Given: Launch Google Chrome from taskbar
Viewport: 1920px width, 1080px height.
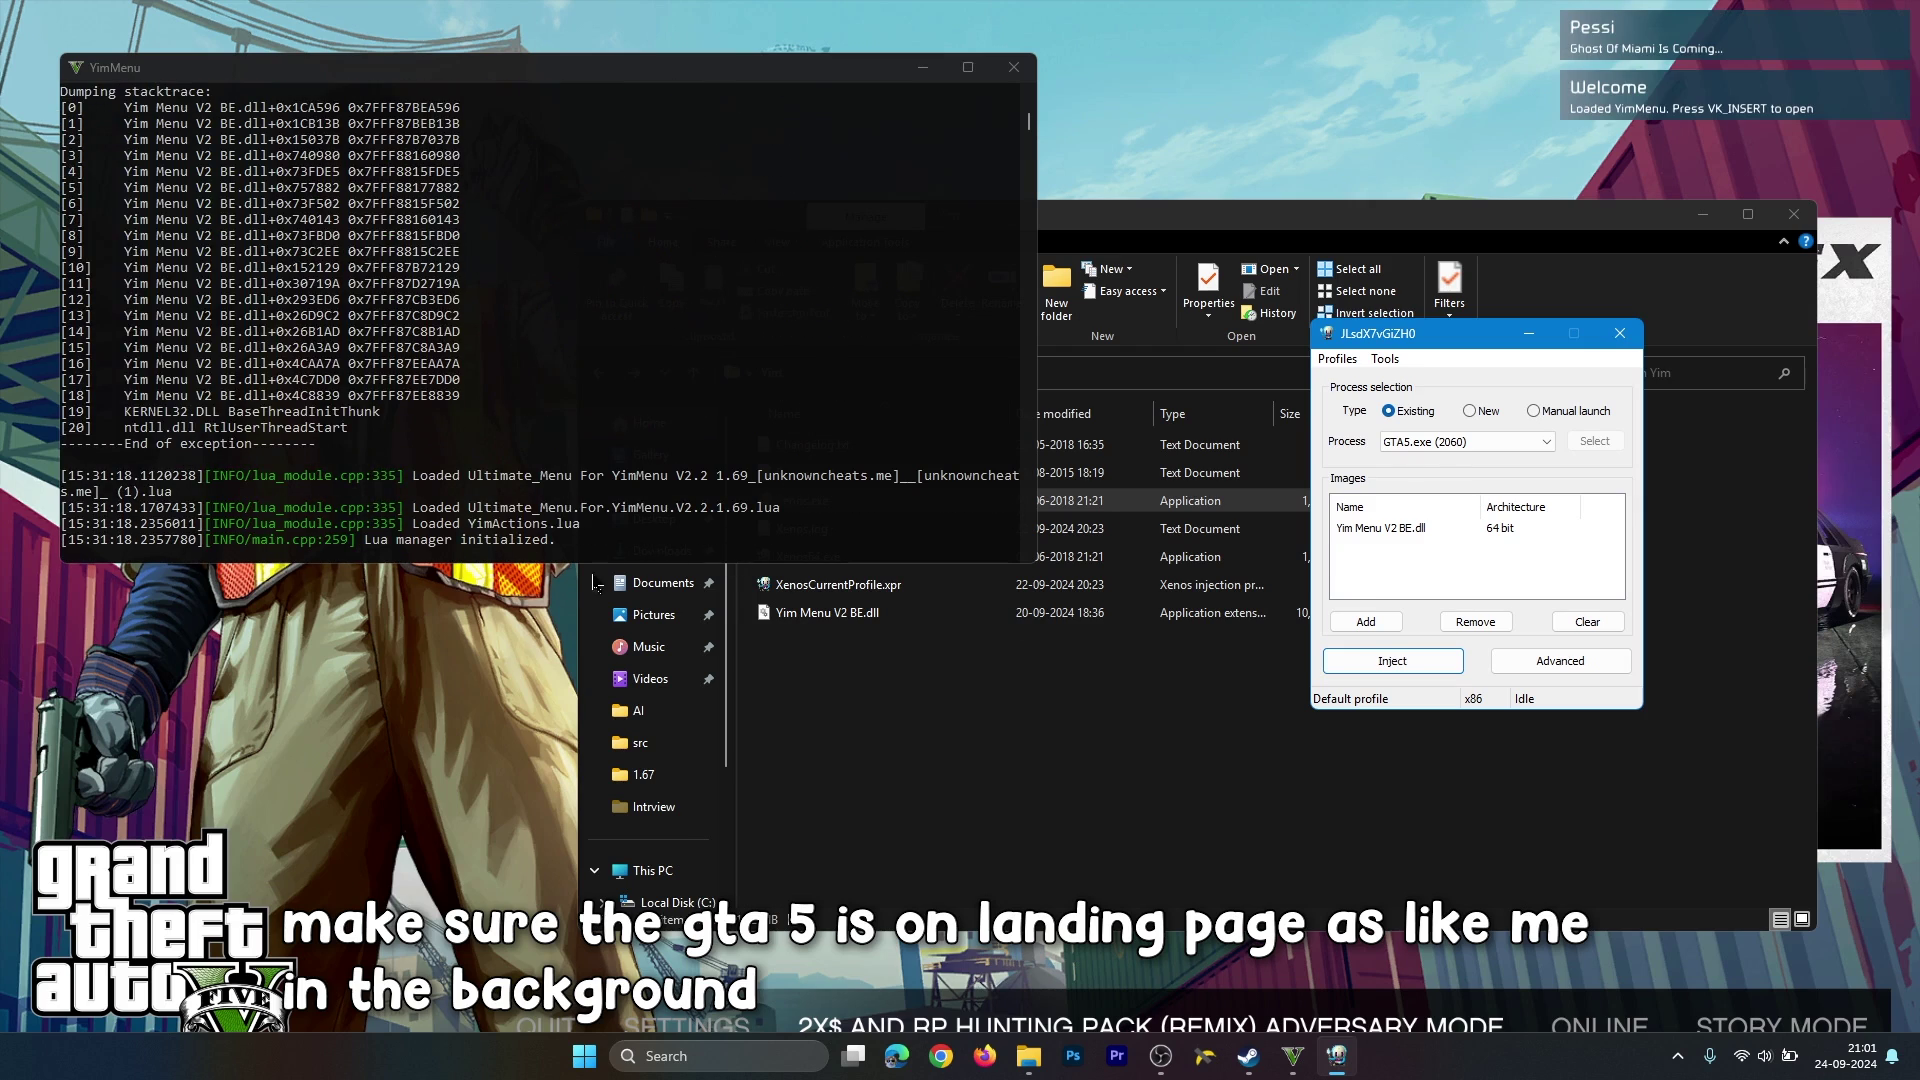Looking at the screenshot, I should (x=941, y=1056).
